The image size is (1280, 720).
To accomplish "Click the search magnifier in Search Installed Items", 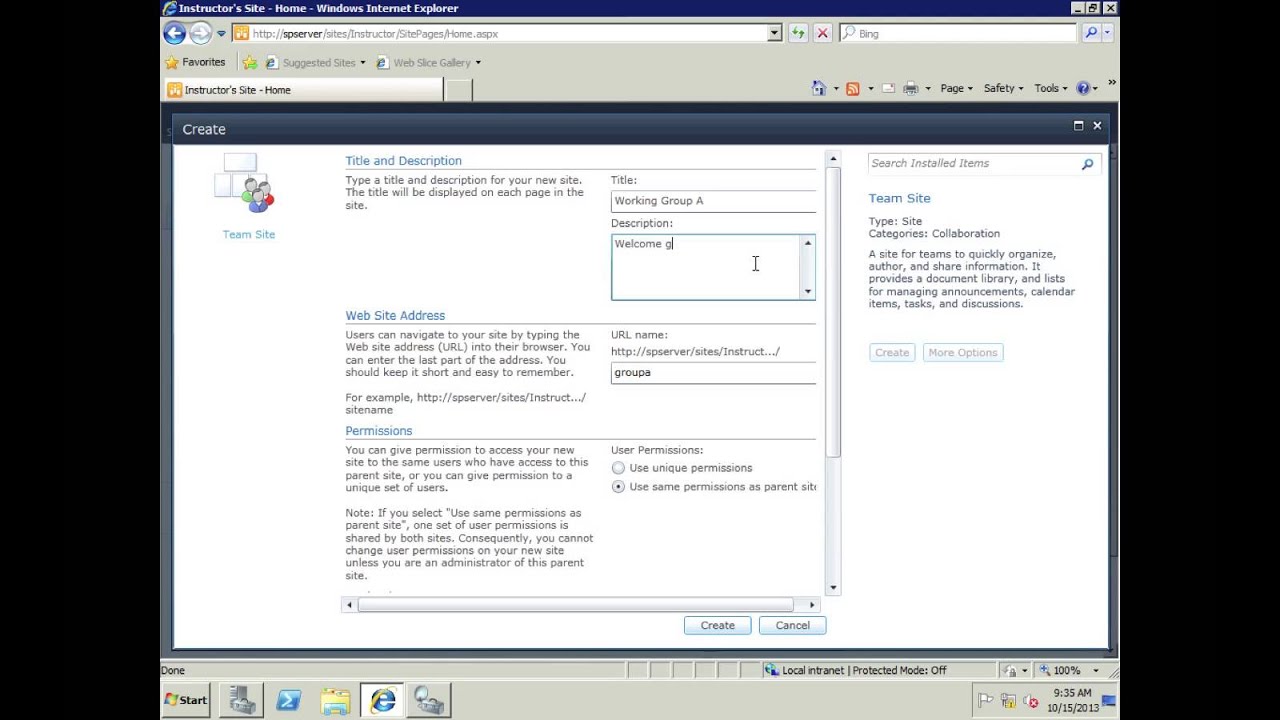I will [x=1087, y=164].
